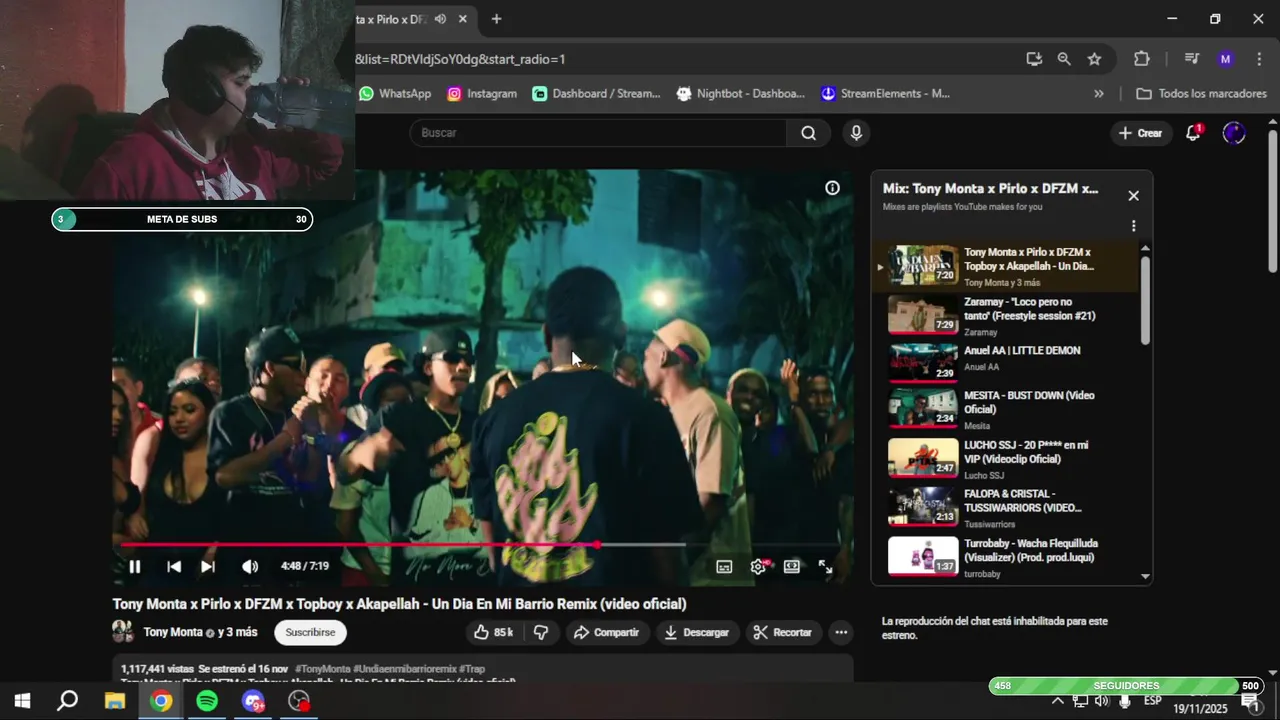Dislike the video

click(x=541, y=632)
